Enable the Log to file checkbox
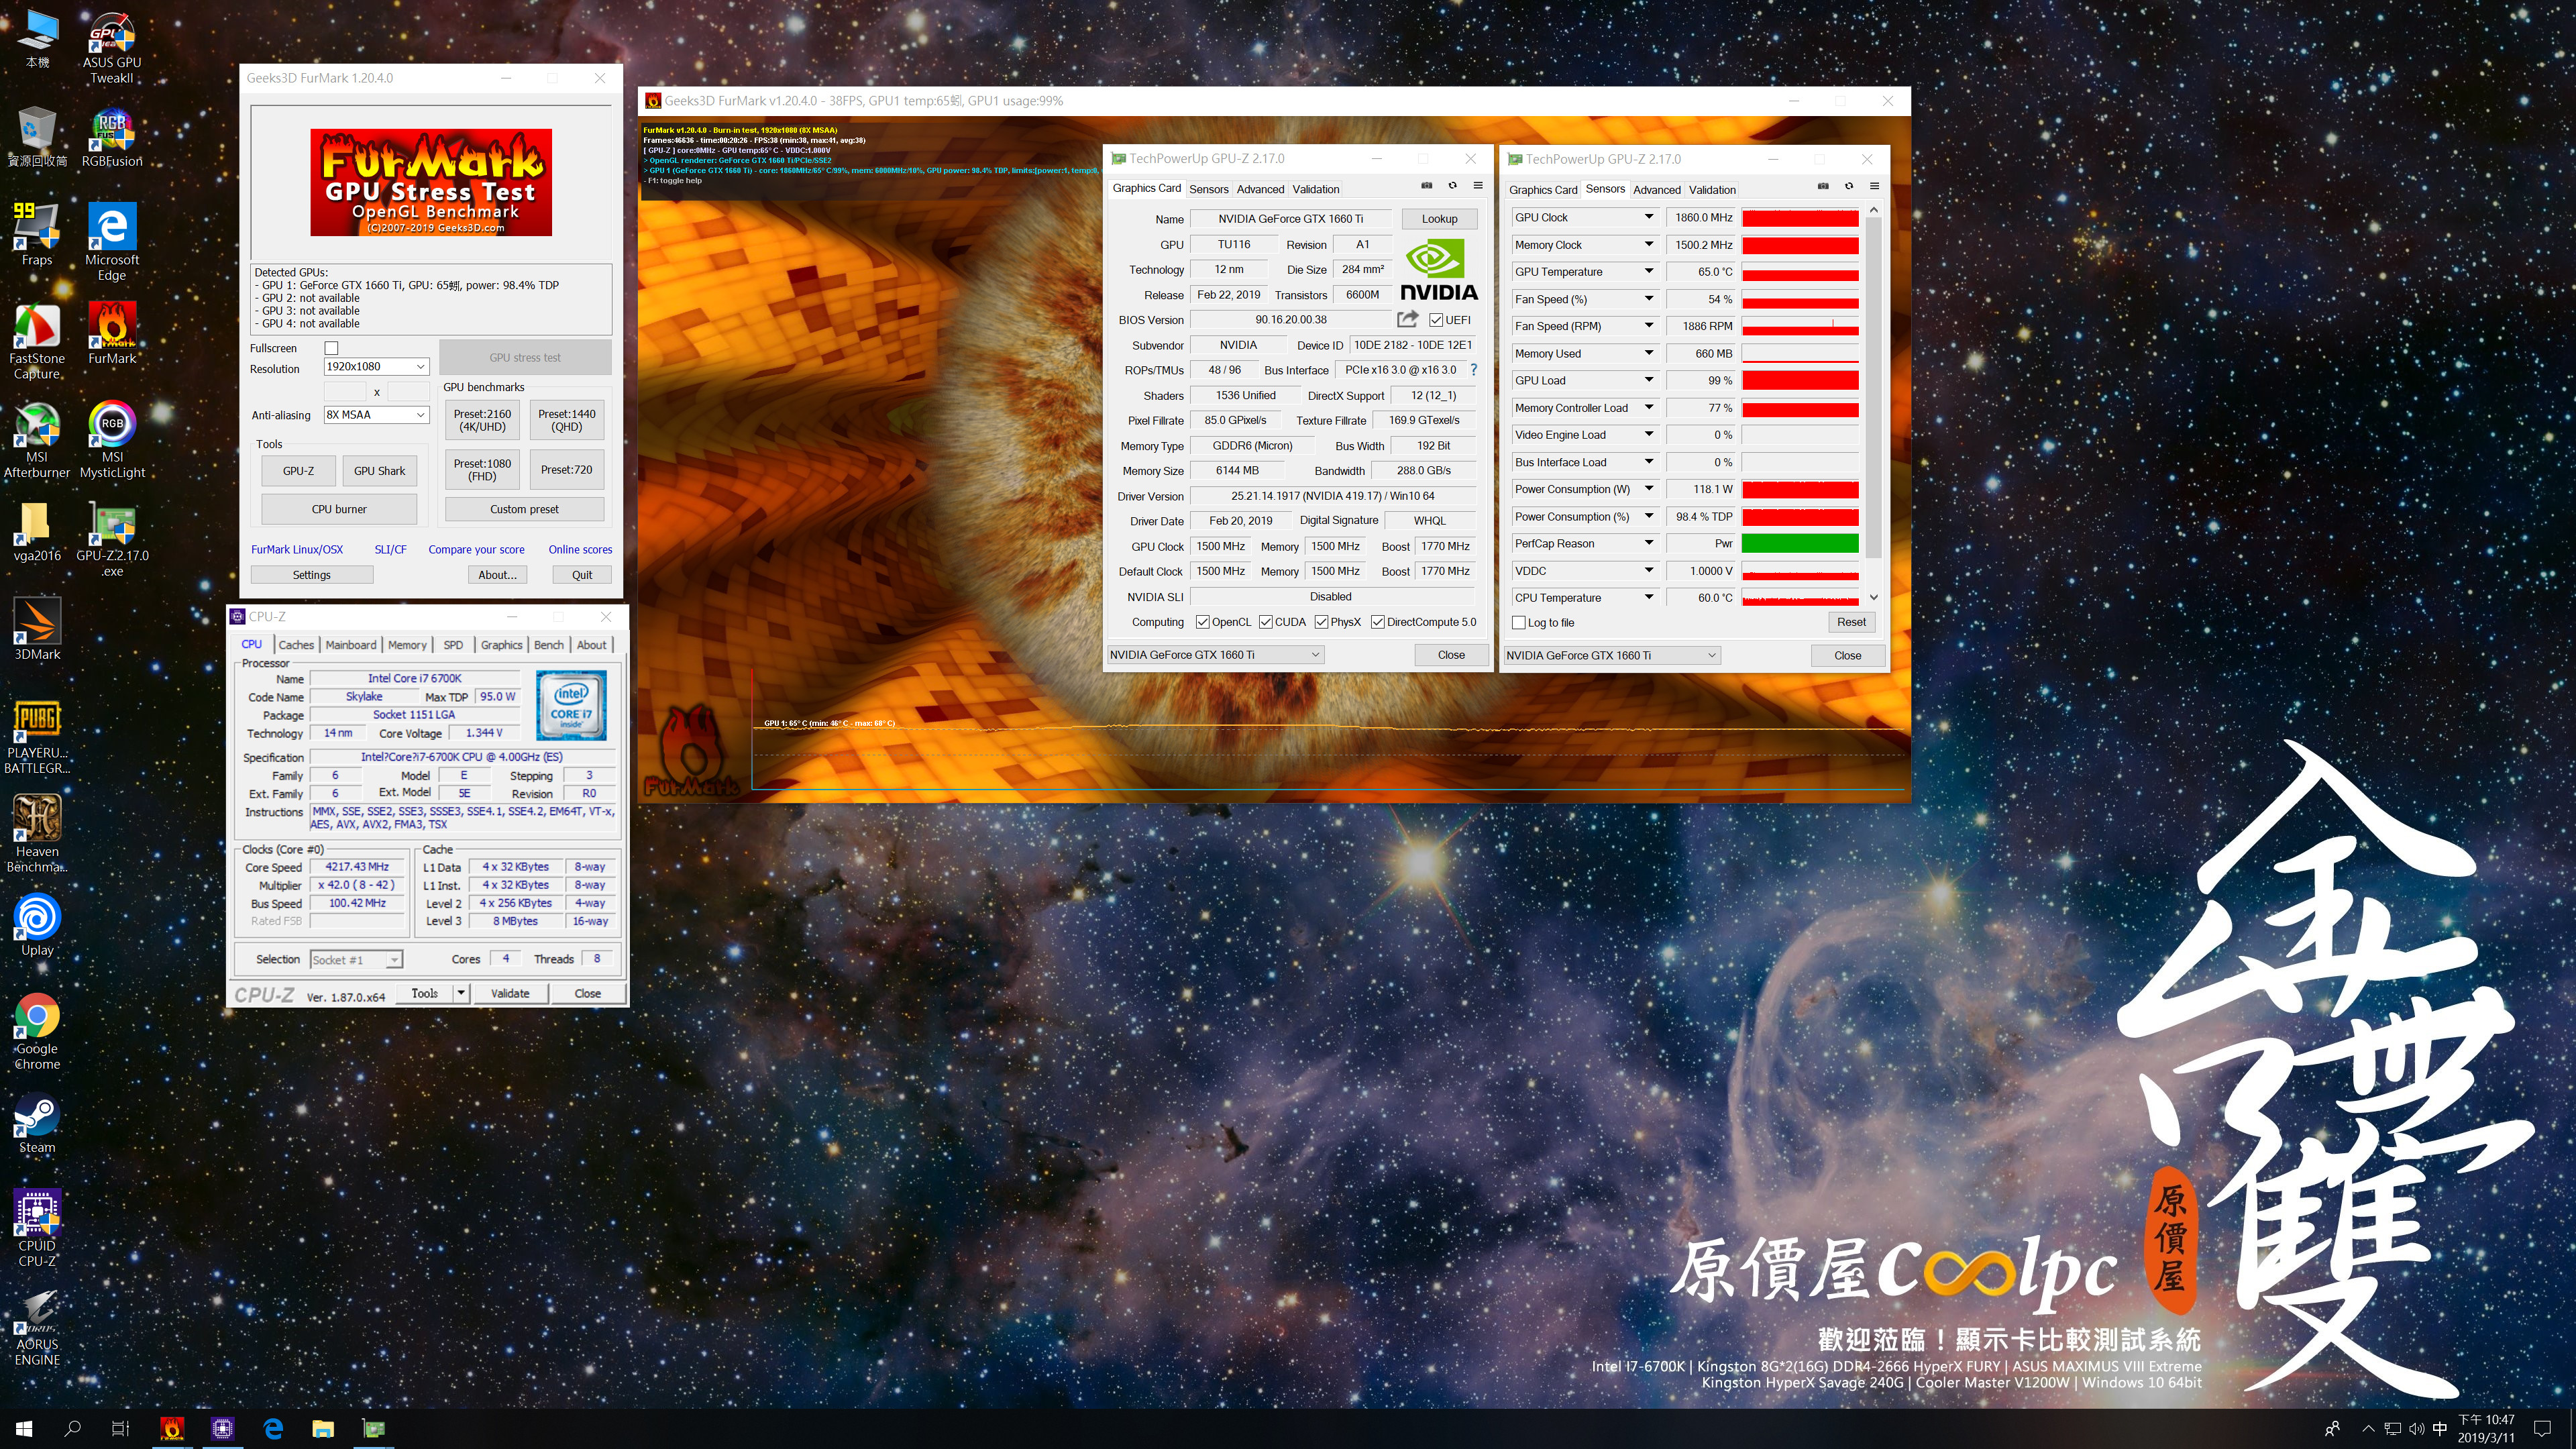This screenshot has width=2576, height=1449. [1519, 623]
